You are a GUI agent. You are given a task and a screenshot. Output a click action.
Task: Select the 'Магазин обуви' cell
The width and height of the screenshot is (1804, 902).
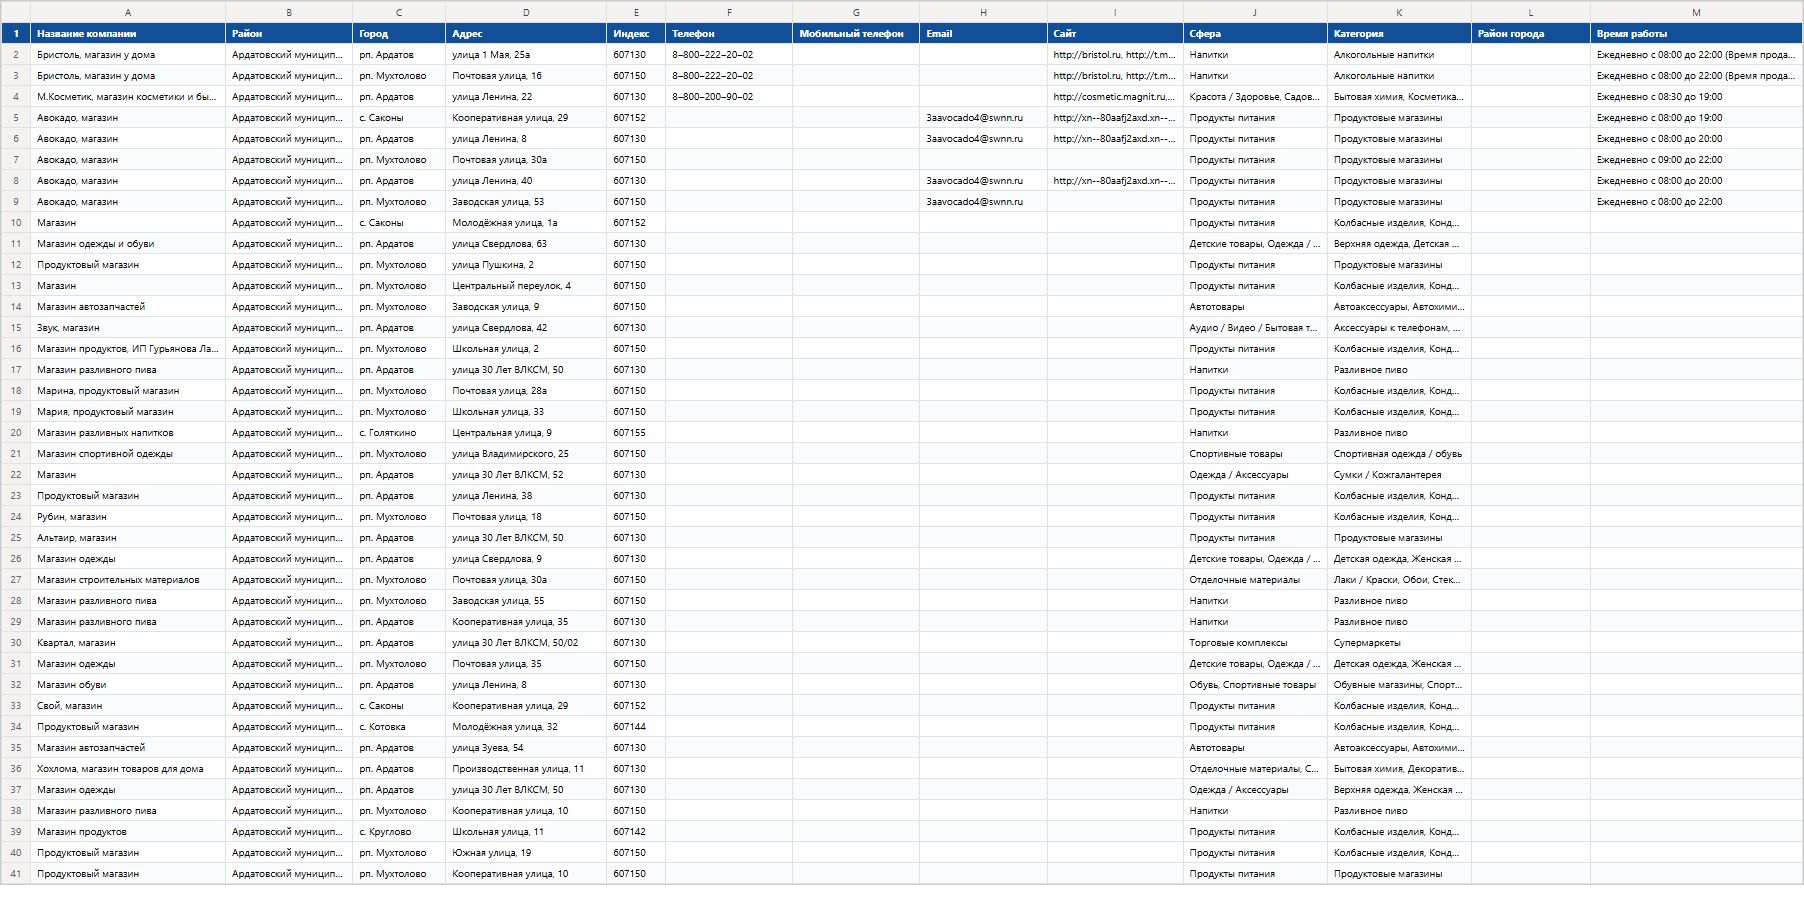128,685
